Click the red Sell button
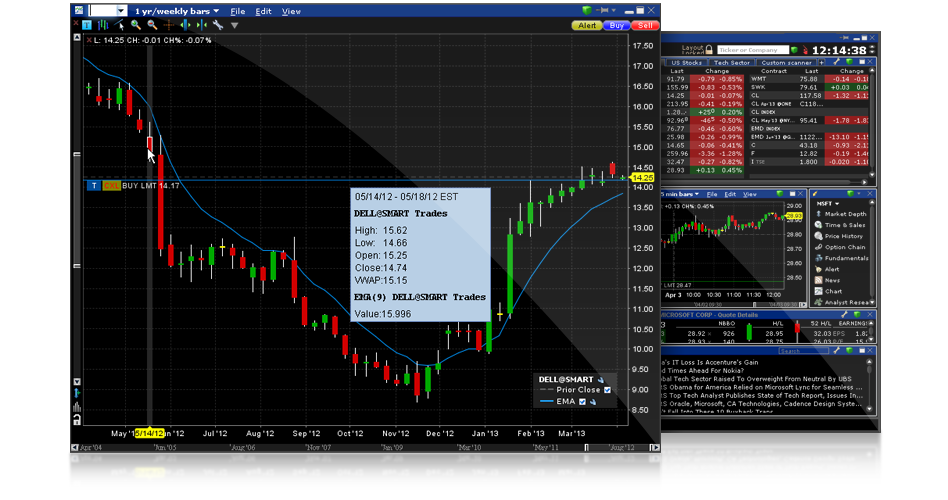Image resolution: width=948 pixels, height=500 pixels. pos(646,25)
